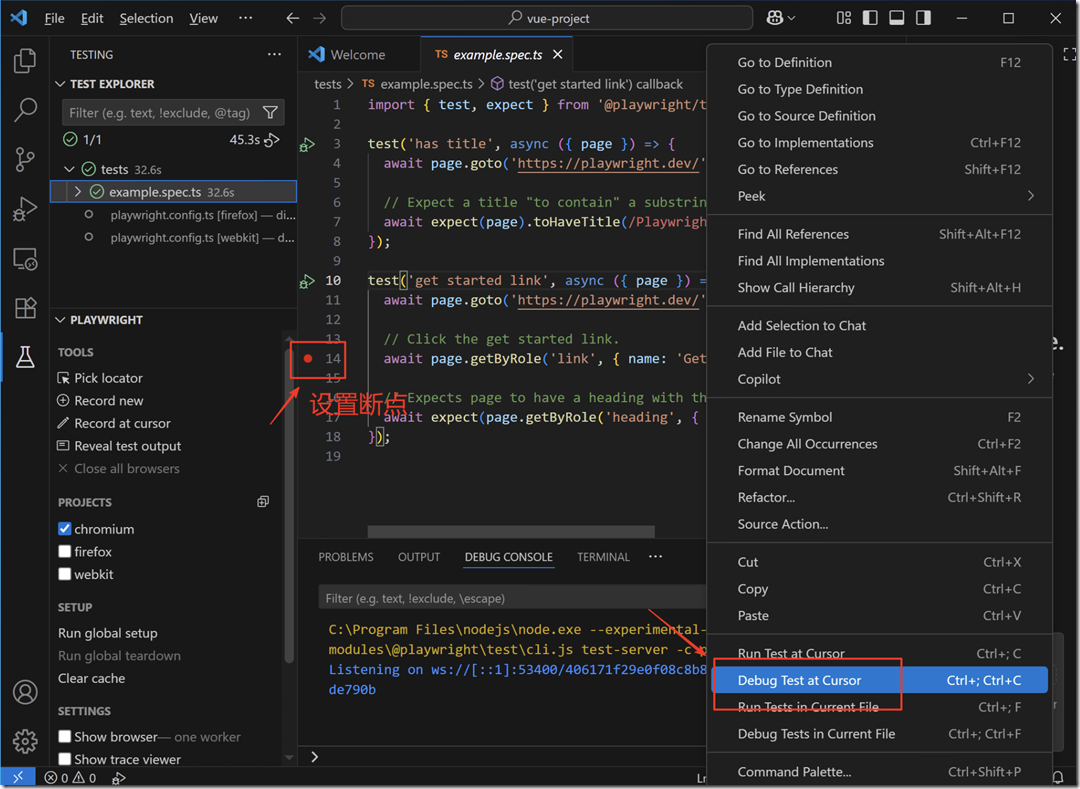Click the filter funnel icon in Test Explorer
1080x789 pixels.
pos(270,112)
